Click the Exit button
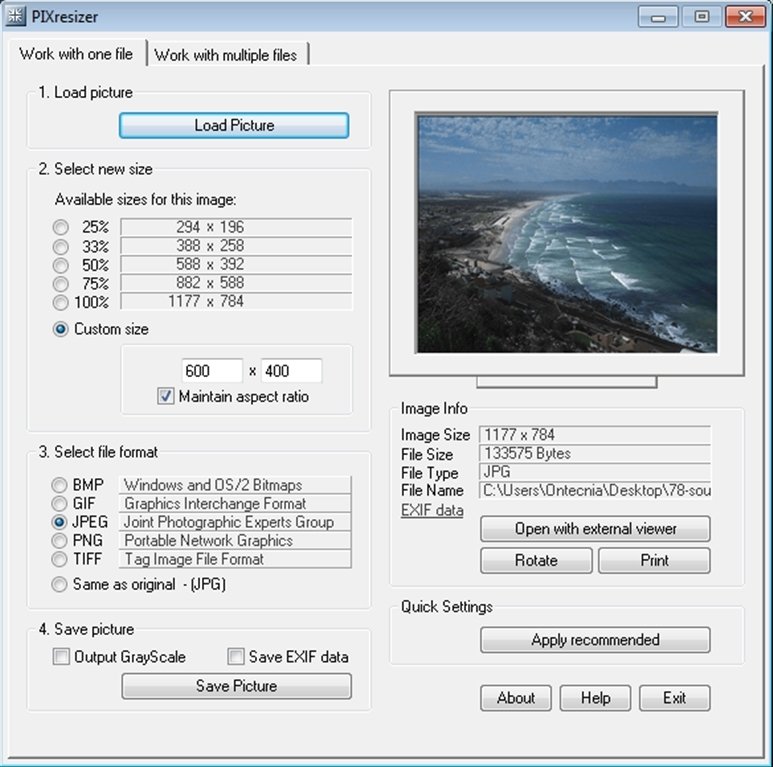Screen dimensions: 773x767 [675, 698]
